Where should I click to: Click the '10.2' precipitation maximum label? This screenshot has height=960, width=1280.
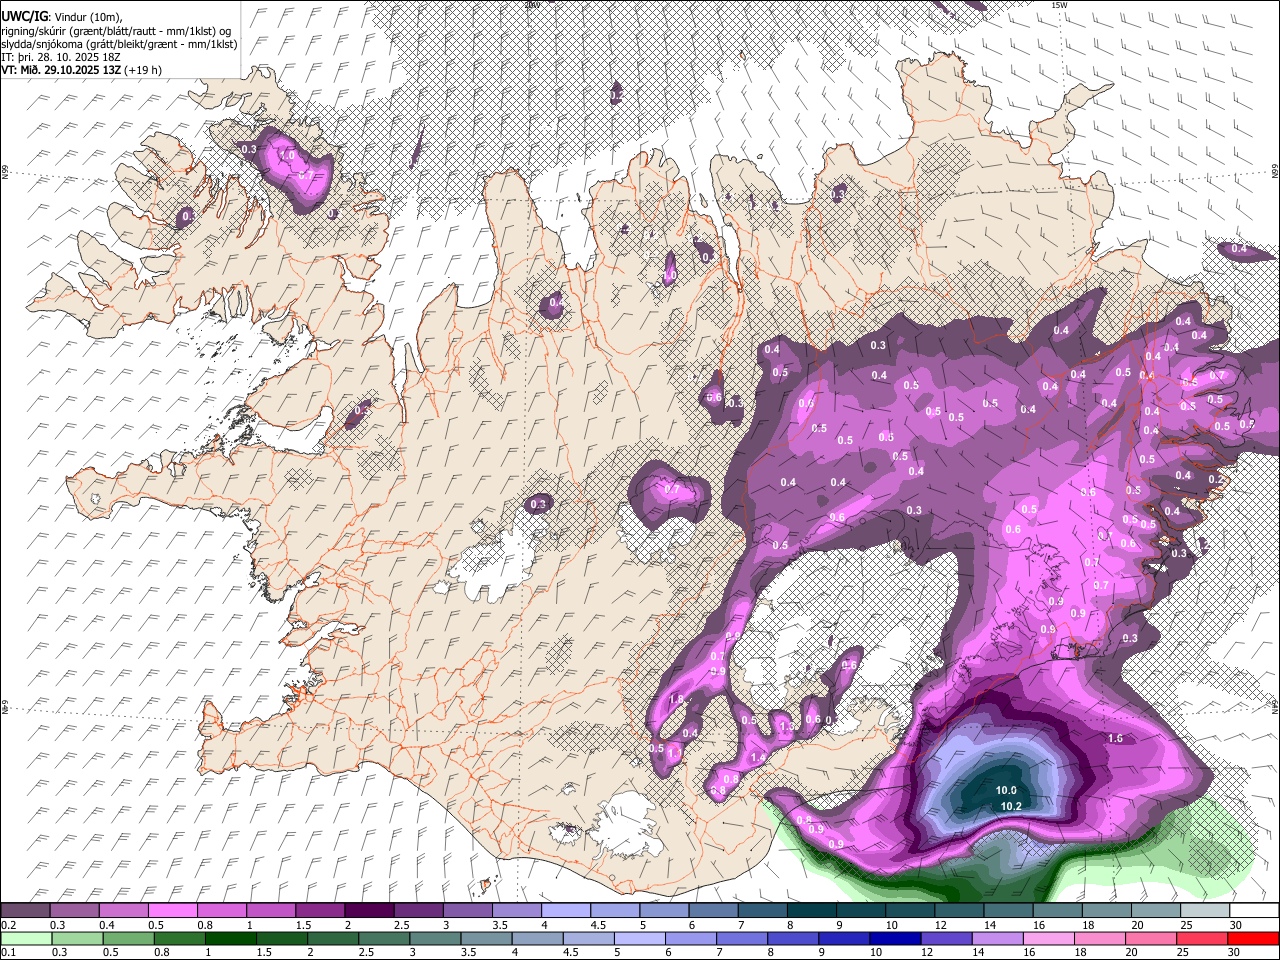pyautogui.click(x=1011, y=806)
